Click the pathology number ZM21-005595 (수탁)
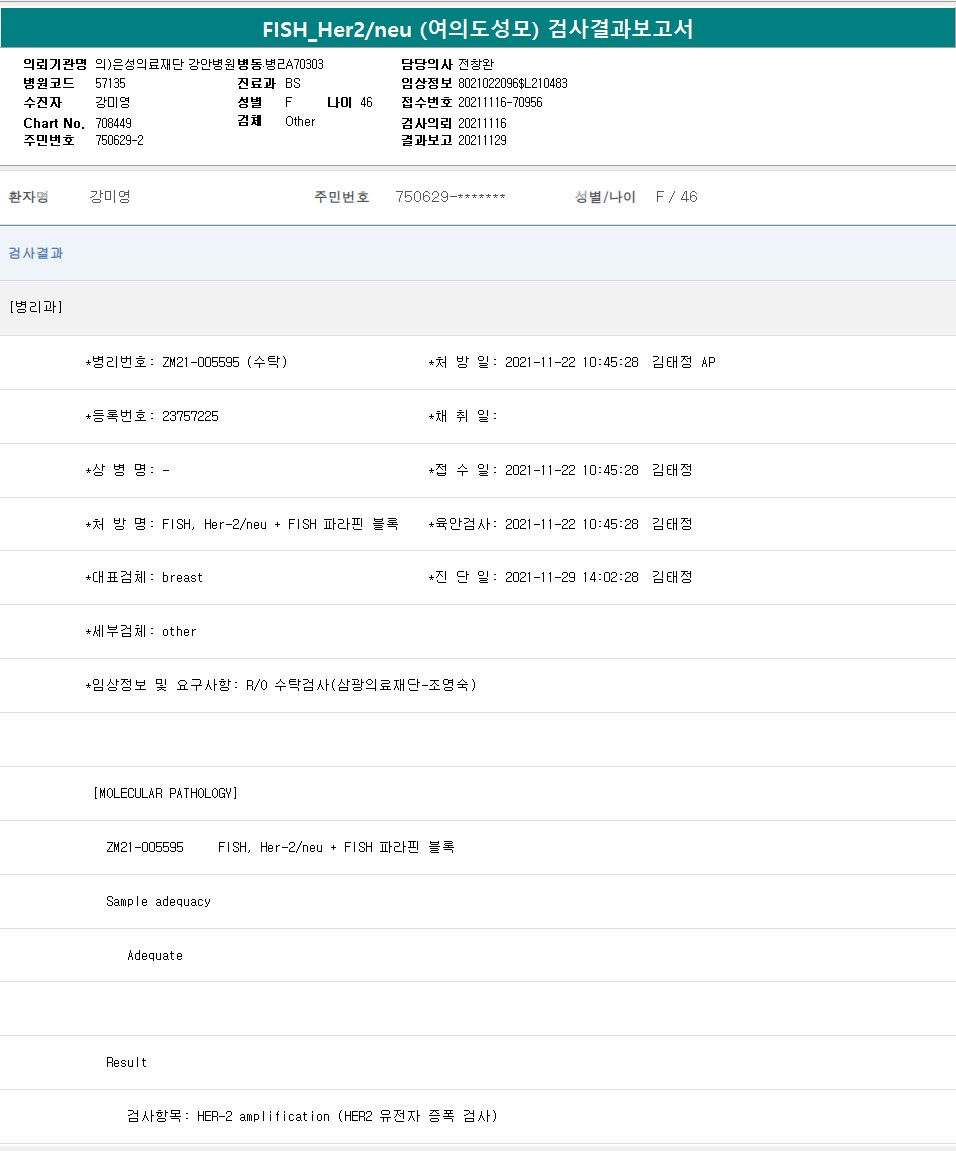 point(224,363)
